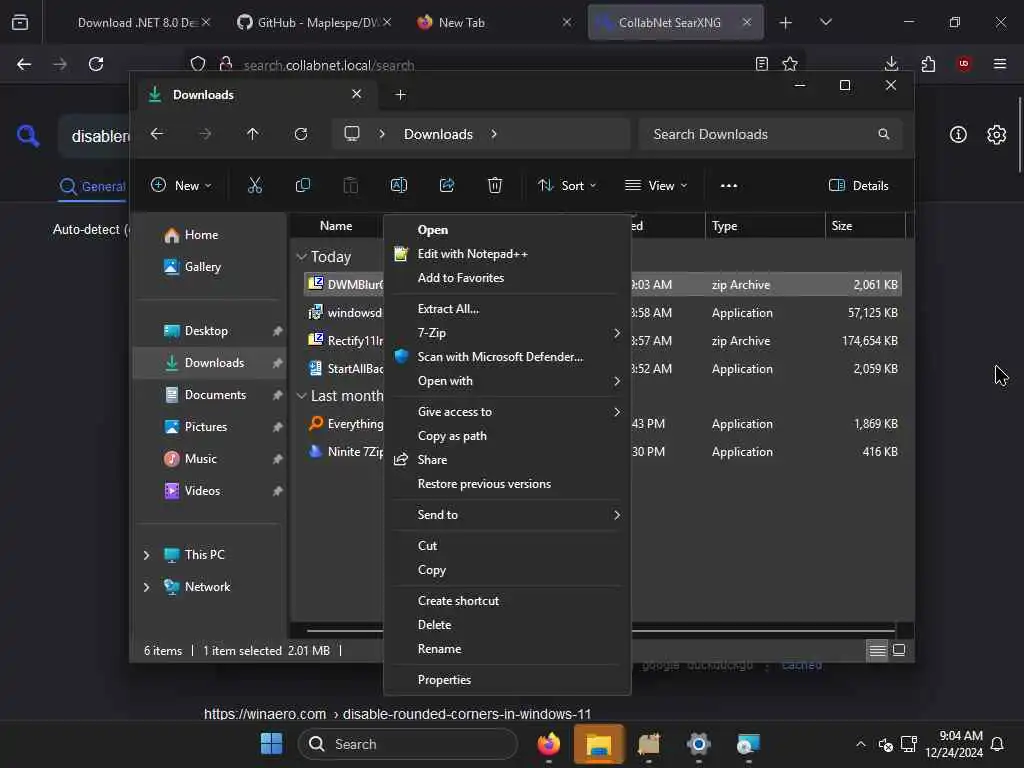1024x768 pixels.
Task: Add a new File Explorer tab
Action: [400, 95]
